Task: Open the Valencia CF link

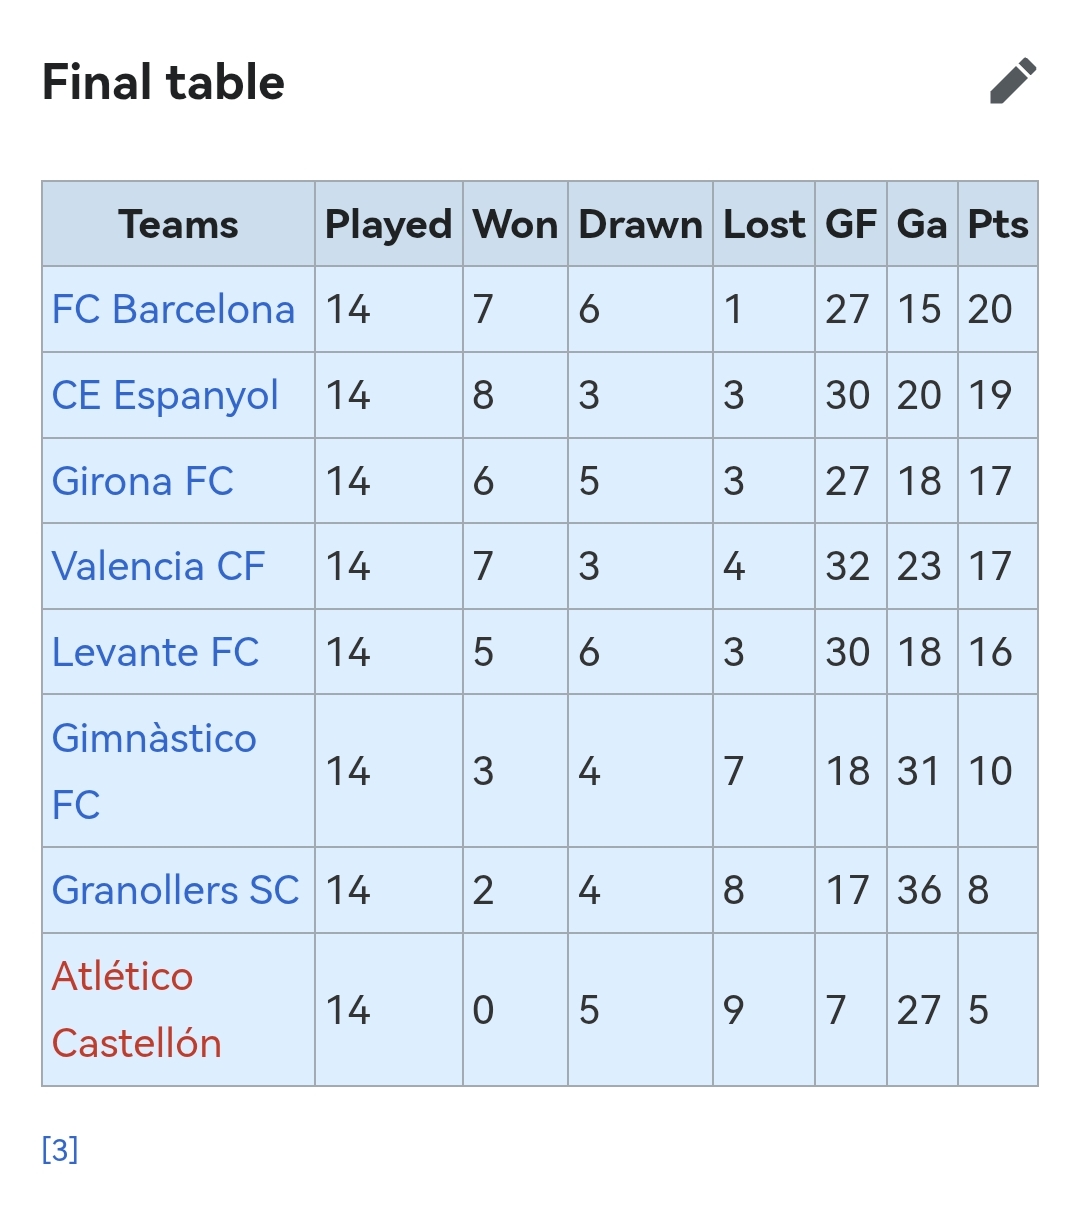Action: tap(158, 567)
